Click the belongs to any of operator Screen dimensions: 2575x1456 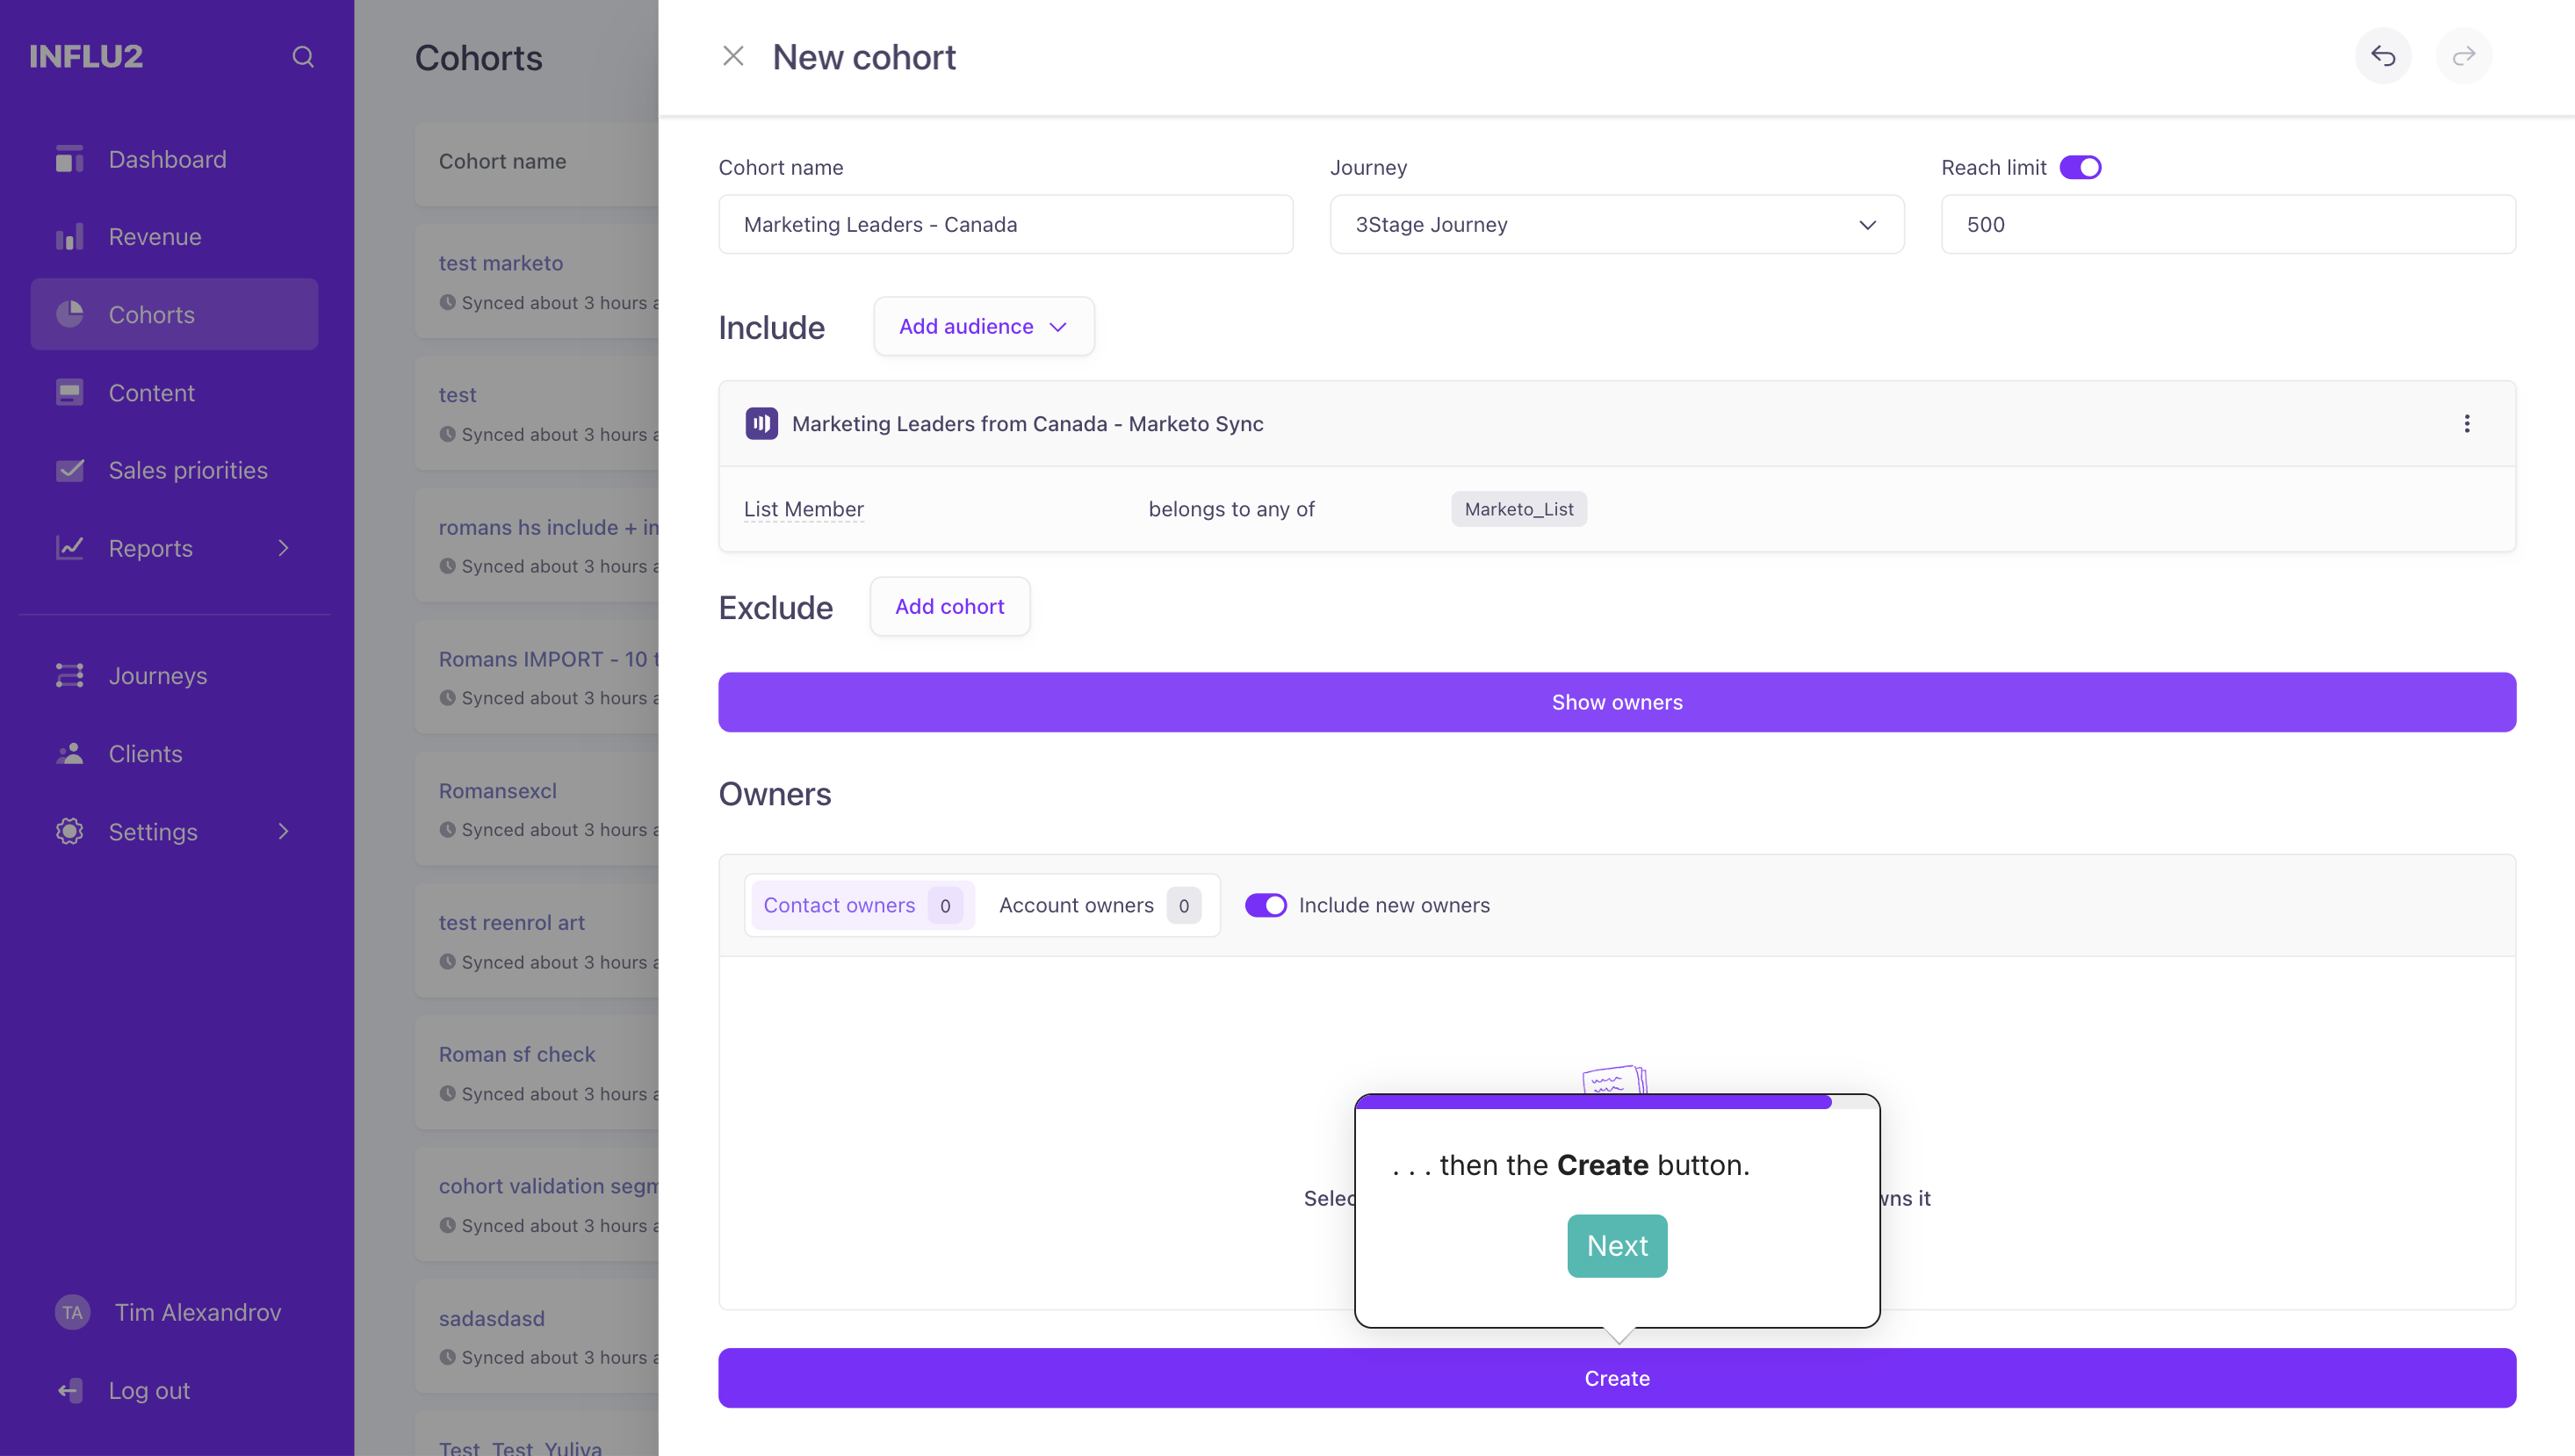point(1231,509)
